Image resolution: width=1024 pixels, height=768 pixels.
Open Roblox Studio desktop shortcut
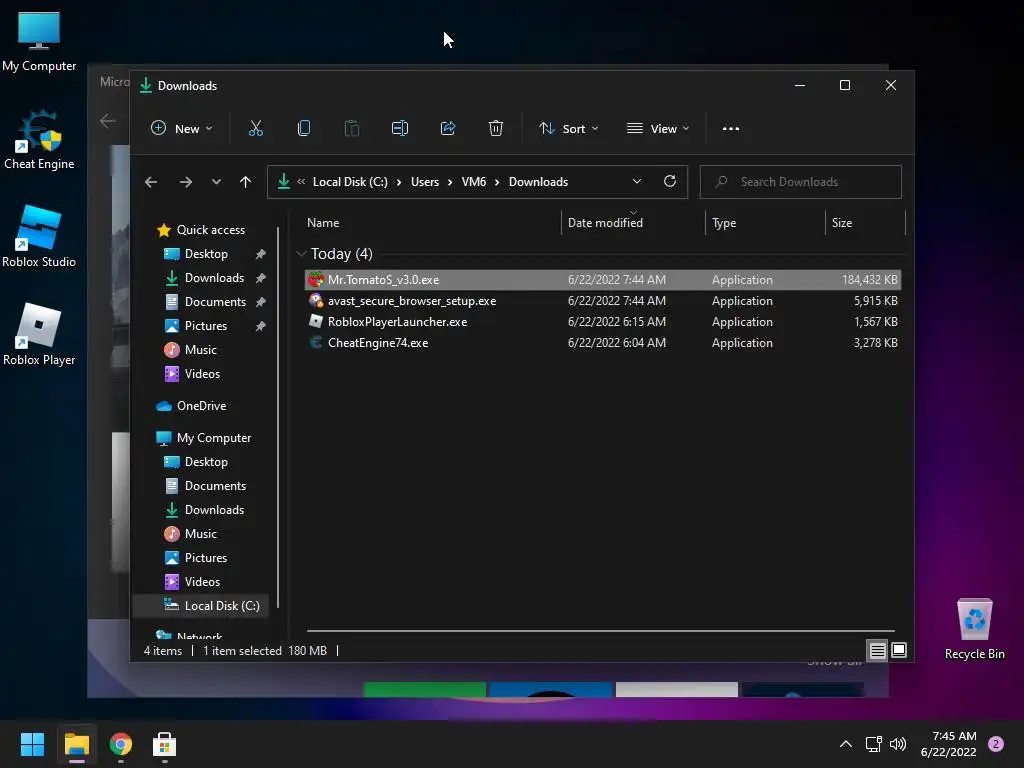39,237
